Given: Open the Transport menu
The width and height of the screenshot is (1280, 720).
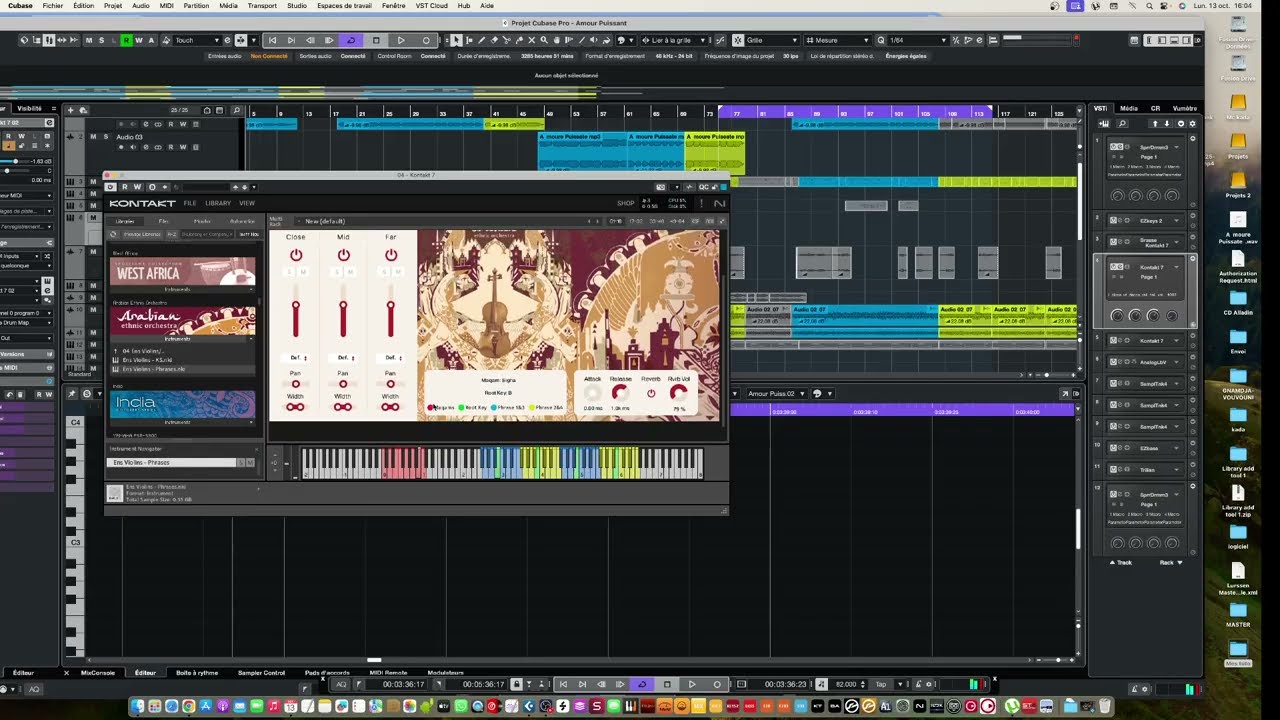Looking at the screenshot, I should point(262,5).
